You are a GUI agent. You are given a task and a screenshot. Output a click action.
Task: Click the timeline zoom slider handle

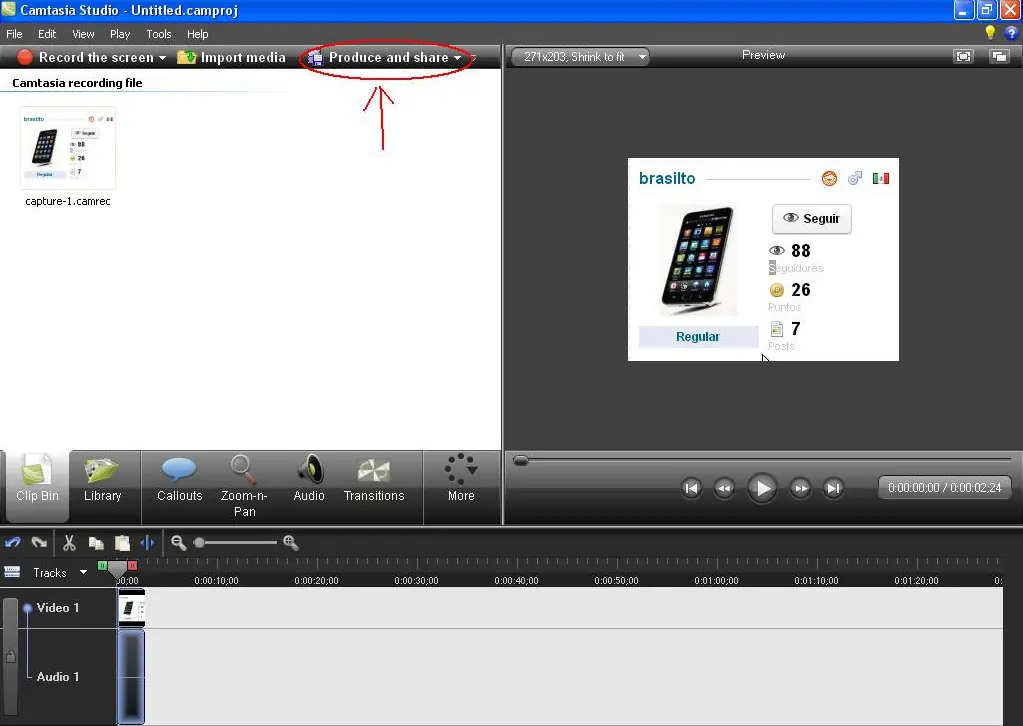click(x=200, y=543)
